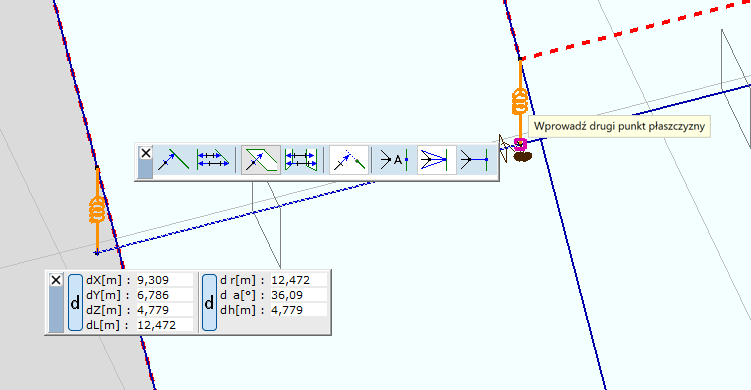Select the perpendicular-to-line snap icon

pyautogui.click(x=475, y=160)
